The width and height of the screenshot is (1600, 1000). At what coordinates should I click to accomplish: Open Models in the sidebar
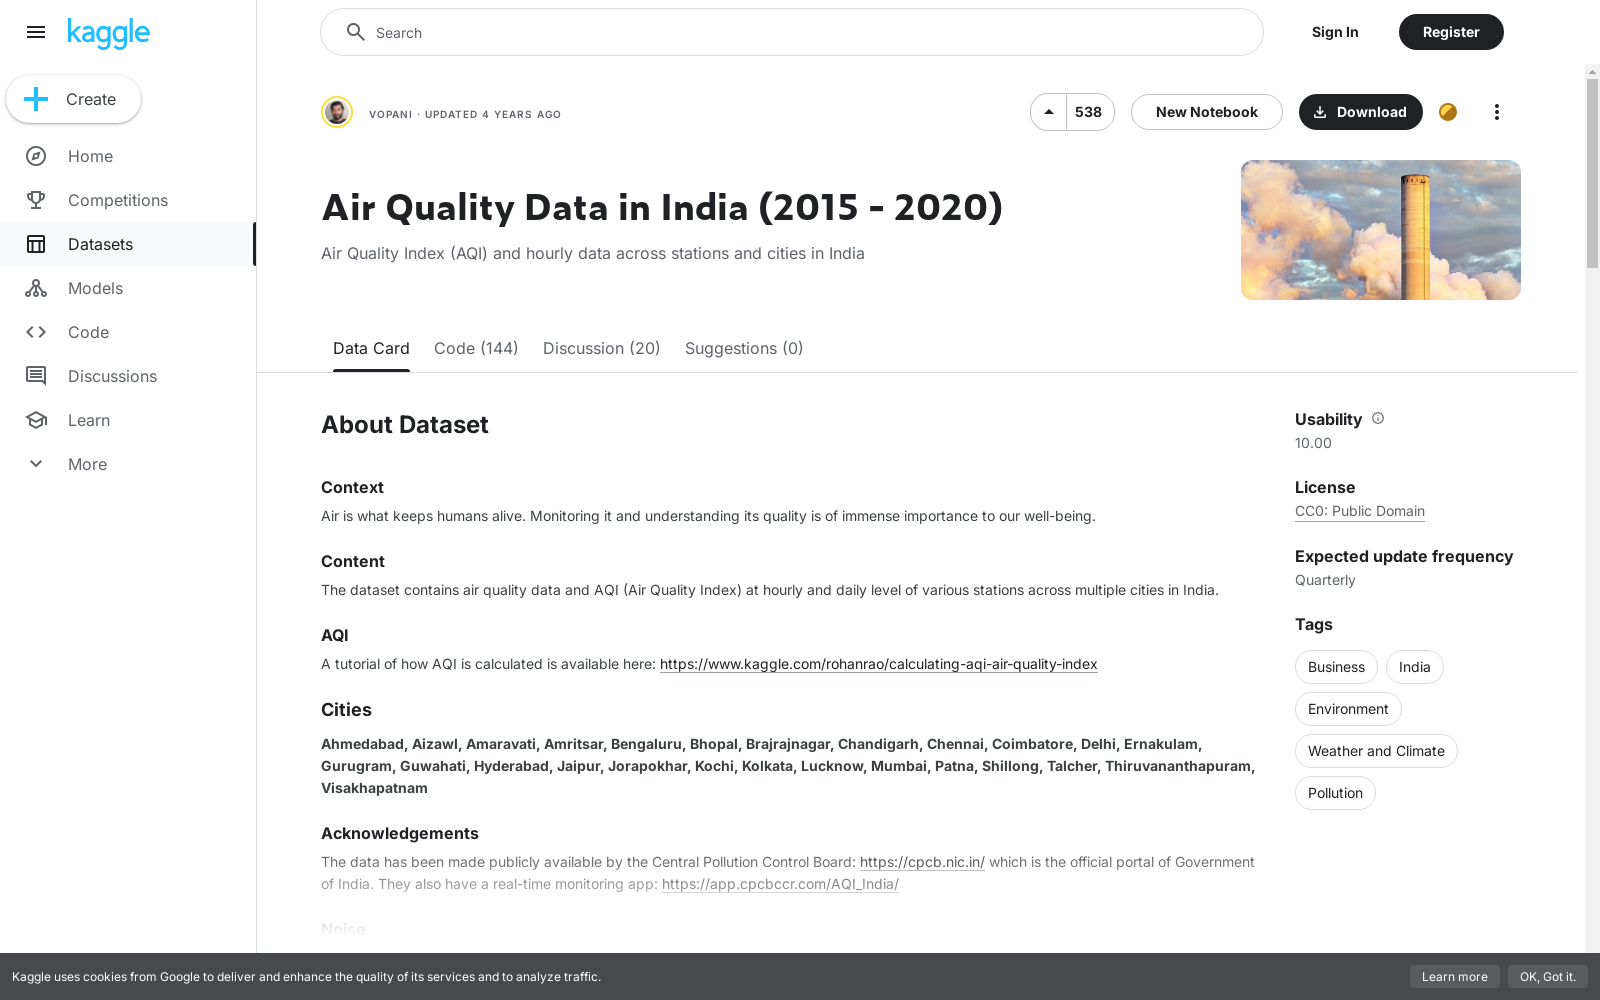[x=128, y=288]
